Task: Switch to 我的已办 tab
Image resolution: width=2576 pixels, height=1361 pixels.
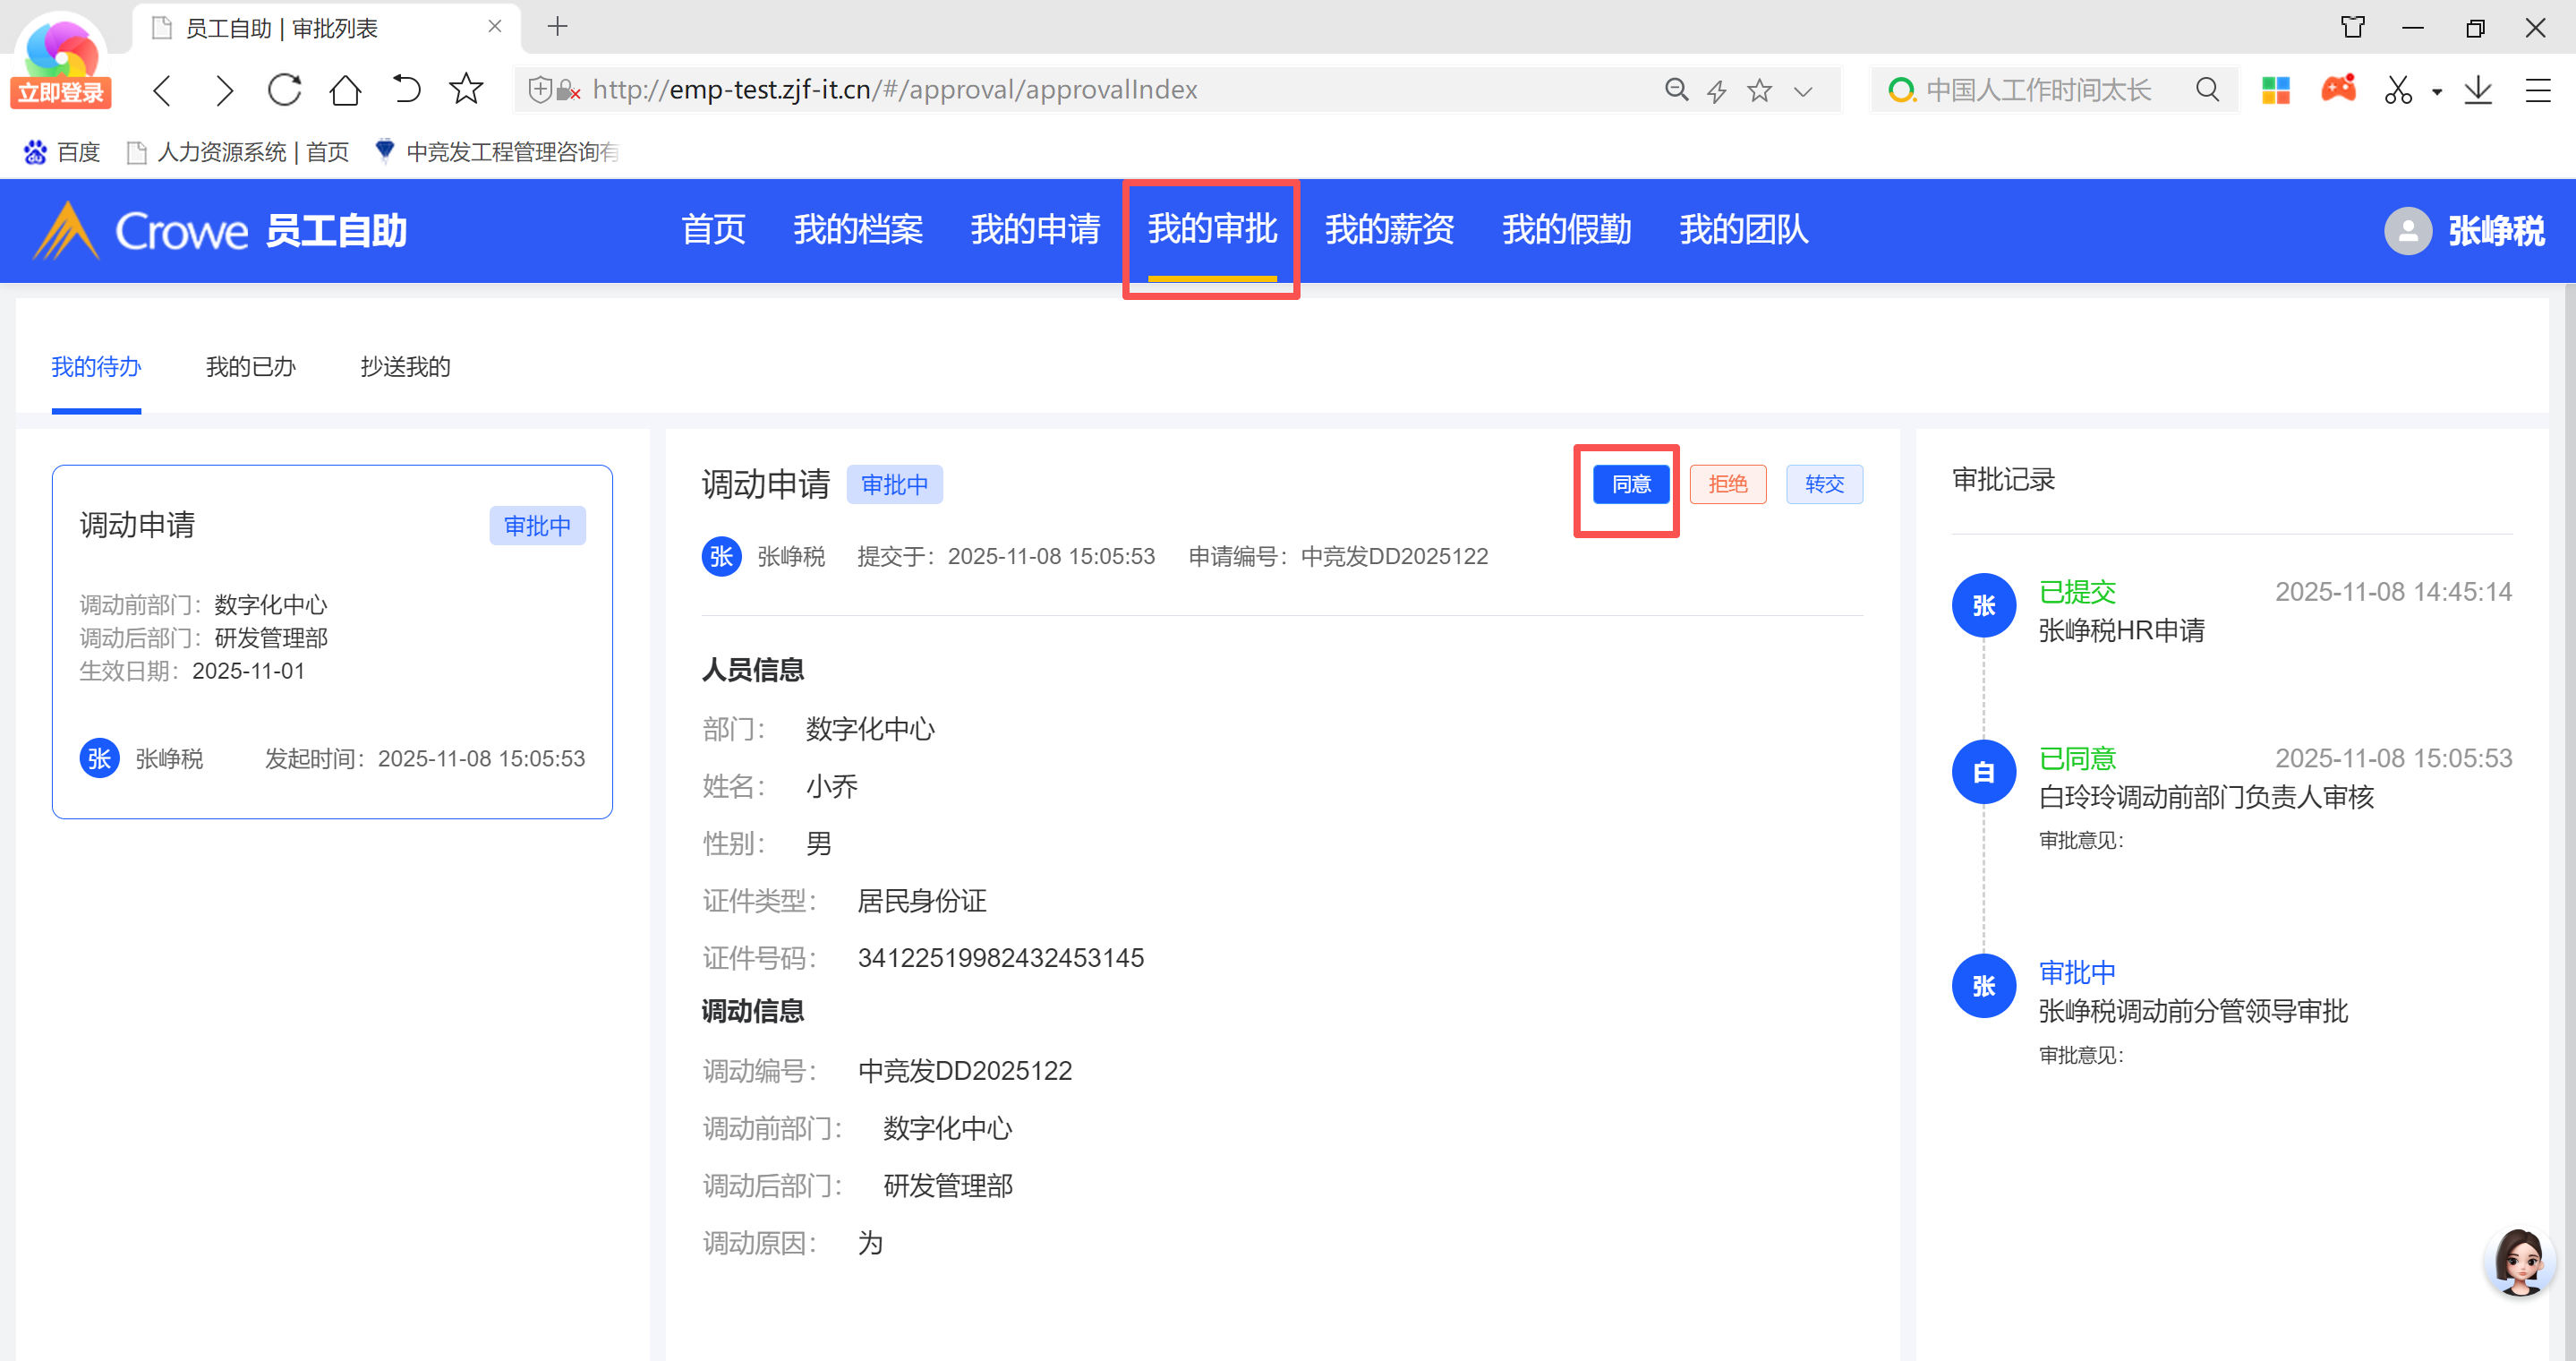Action: (250, 367)
